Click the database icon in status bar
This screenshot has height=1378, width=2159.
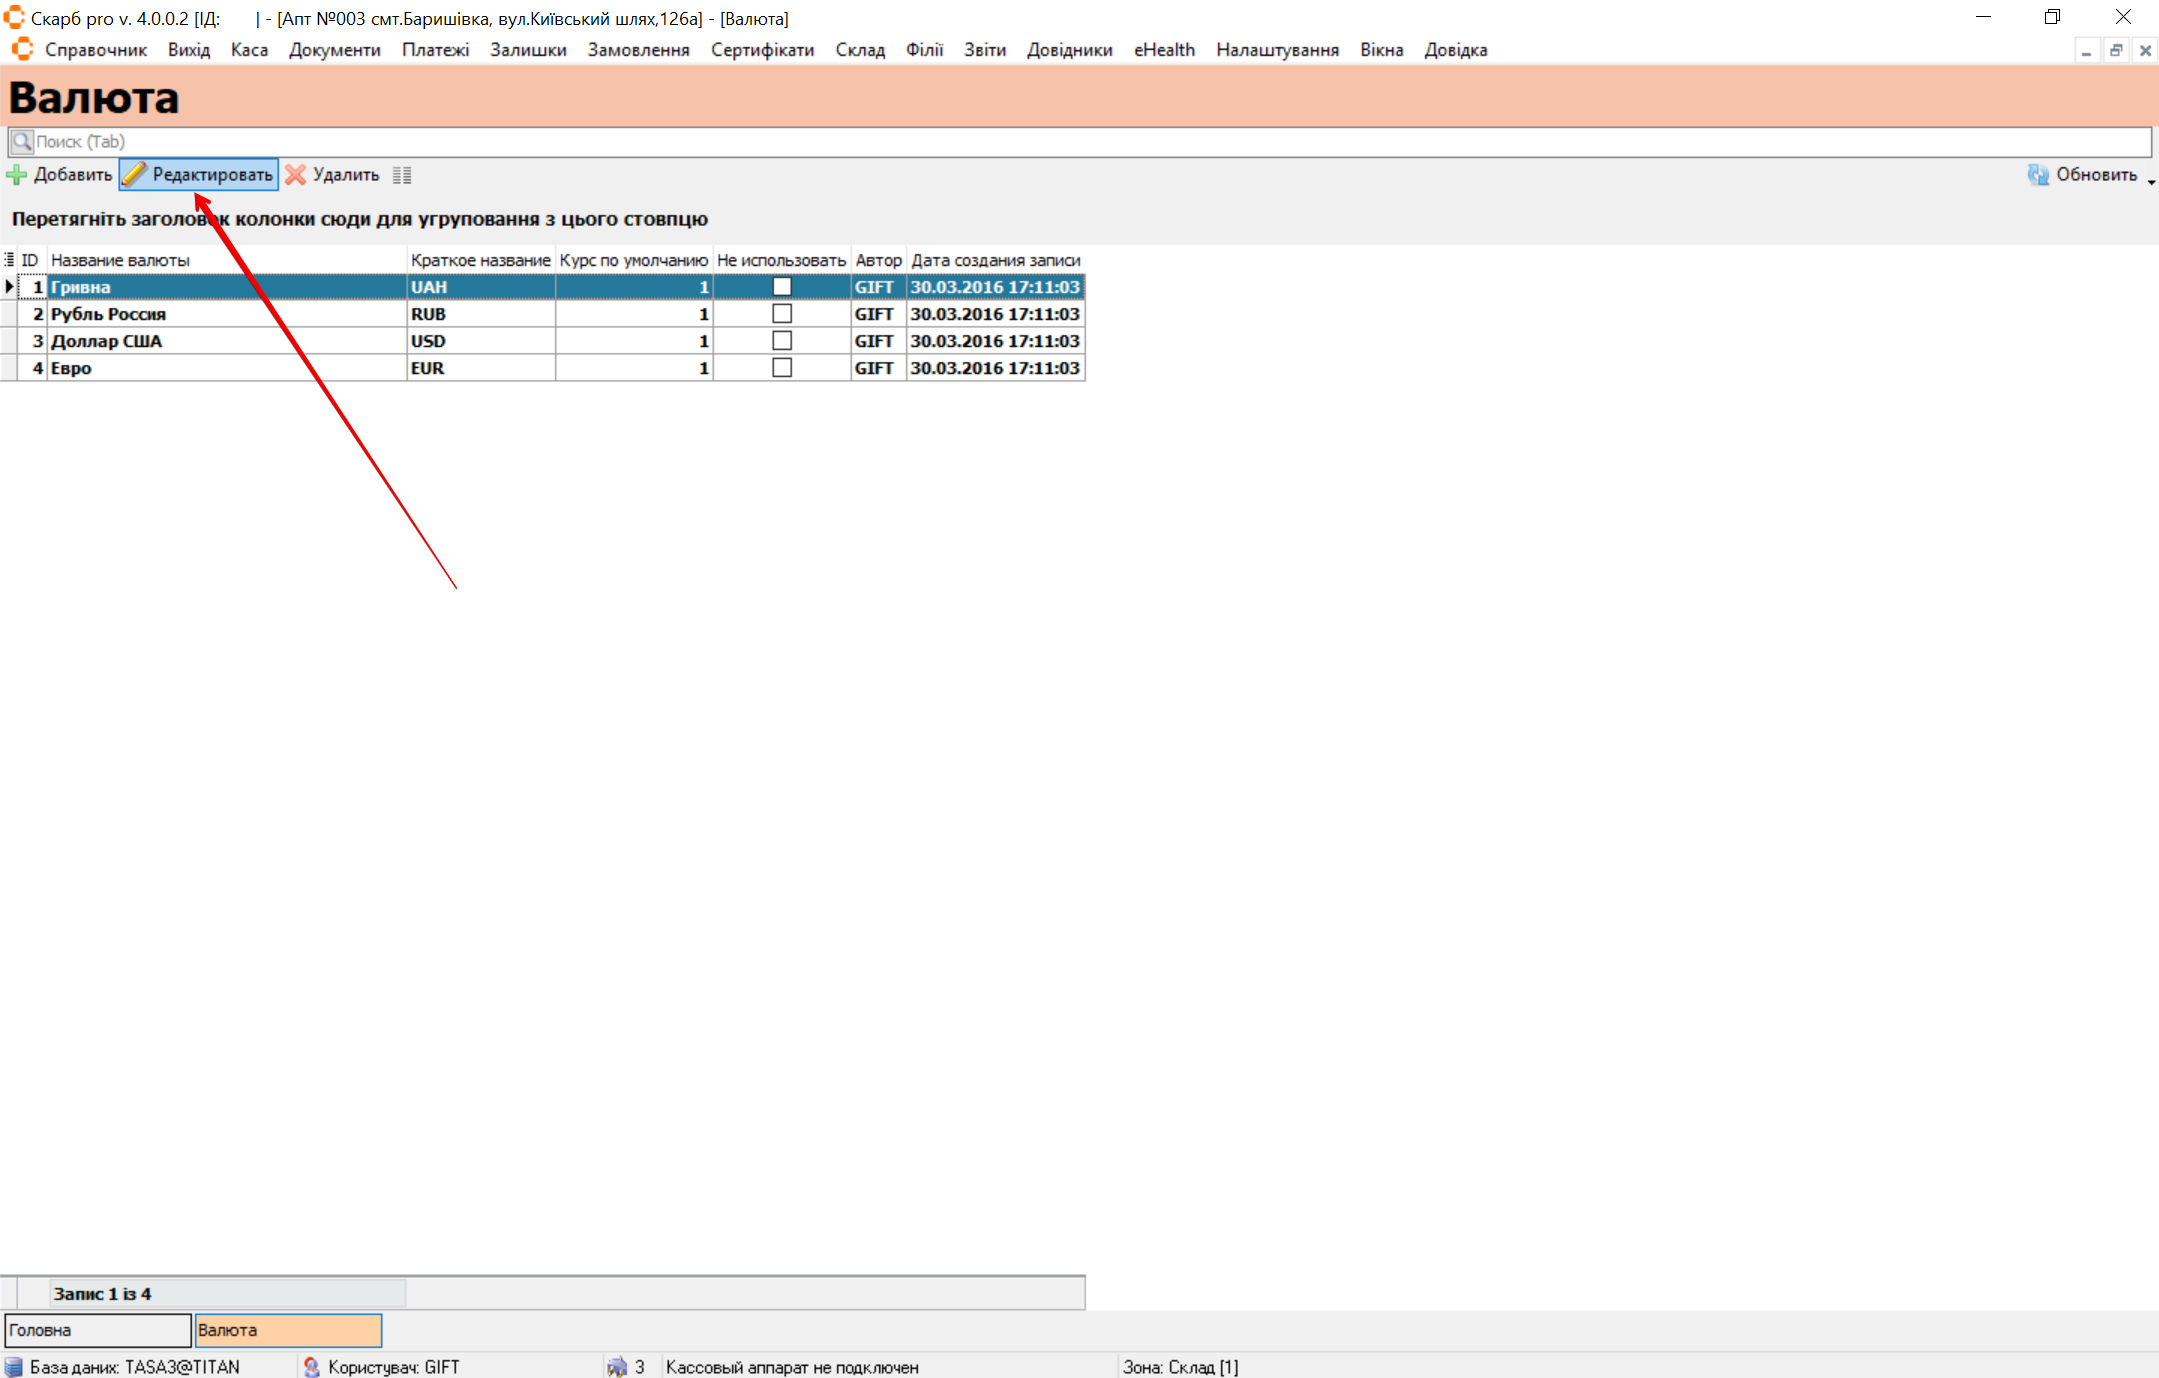[14, 1366]
